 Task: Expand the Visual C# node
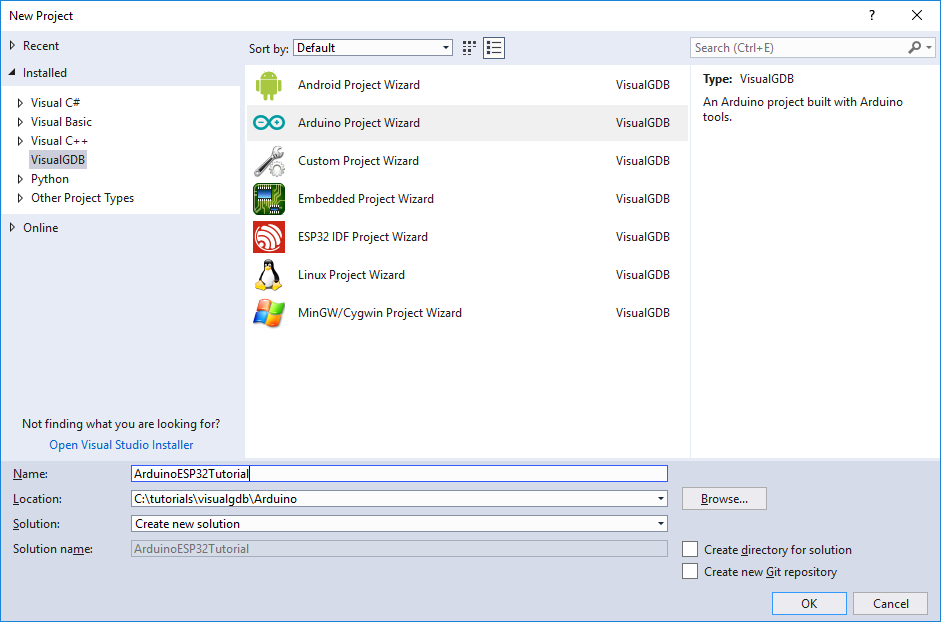coord(20,103)
